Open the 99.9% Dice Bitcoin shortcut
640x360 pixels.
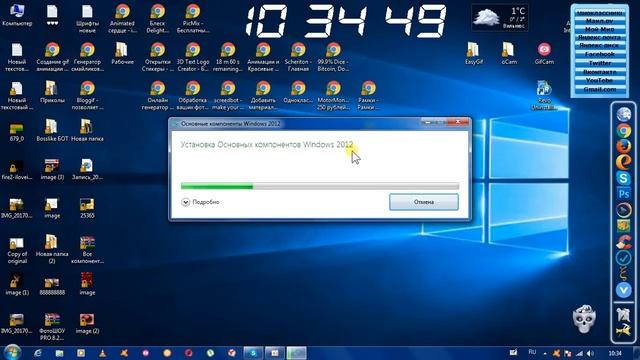(x=333, y=57)
